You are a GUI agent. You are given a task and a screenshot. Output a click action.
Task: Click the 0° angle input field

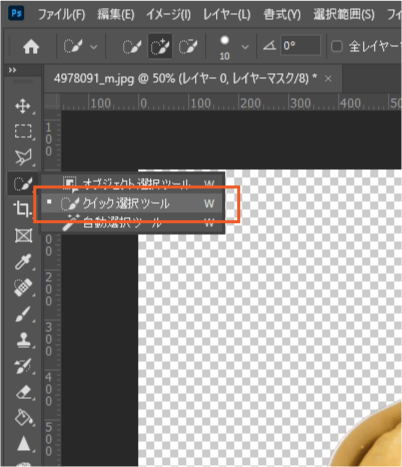point(300,45)
